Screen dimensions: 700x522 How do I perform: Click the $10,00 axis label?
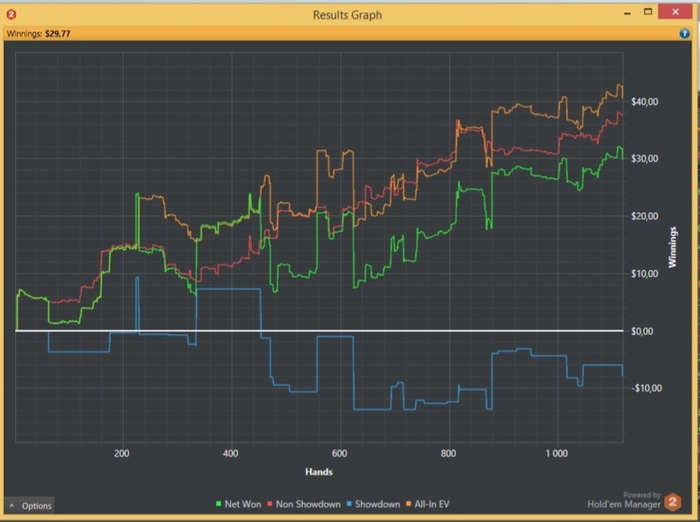coord(644,274)
